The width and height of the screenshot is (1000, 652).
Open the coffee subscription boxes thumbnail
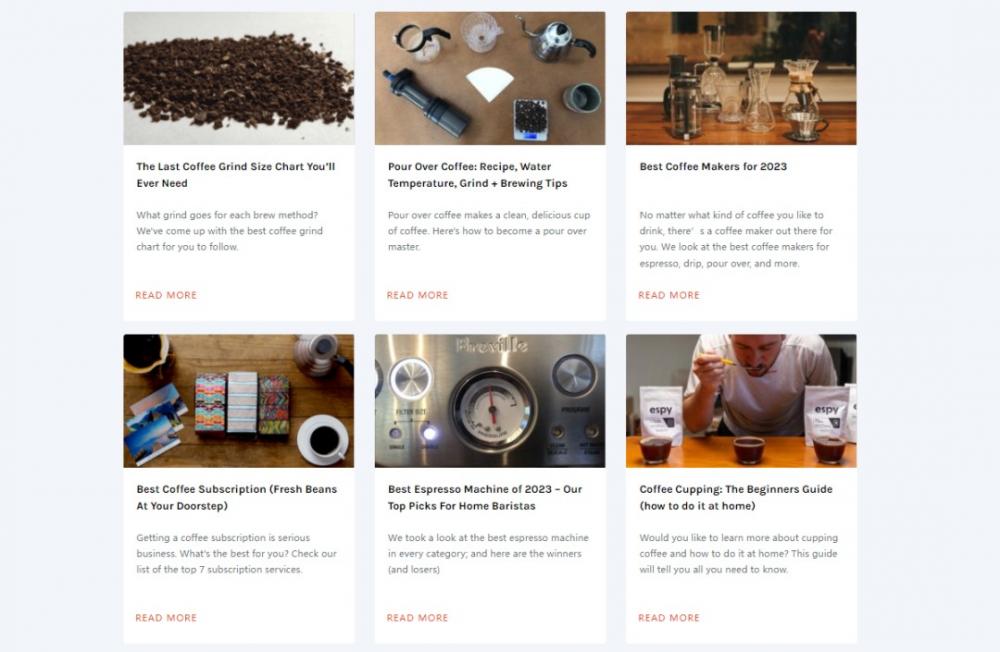[x=239, y=401]
